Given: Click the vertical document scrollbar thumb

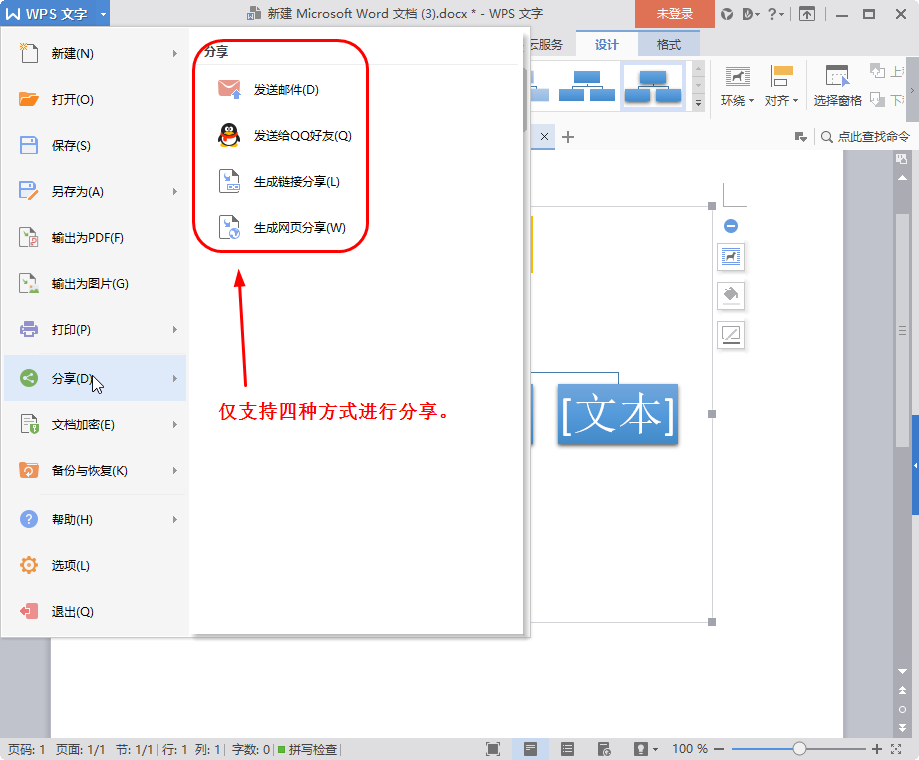Looking at the screenshot, I should [x=903, y=331].
